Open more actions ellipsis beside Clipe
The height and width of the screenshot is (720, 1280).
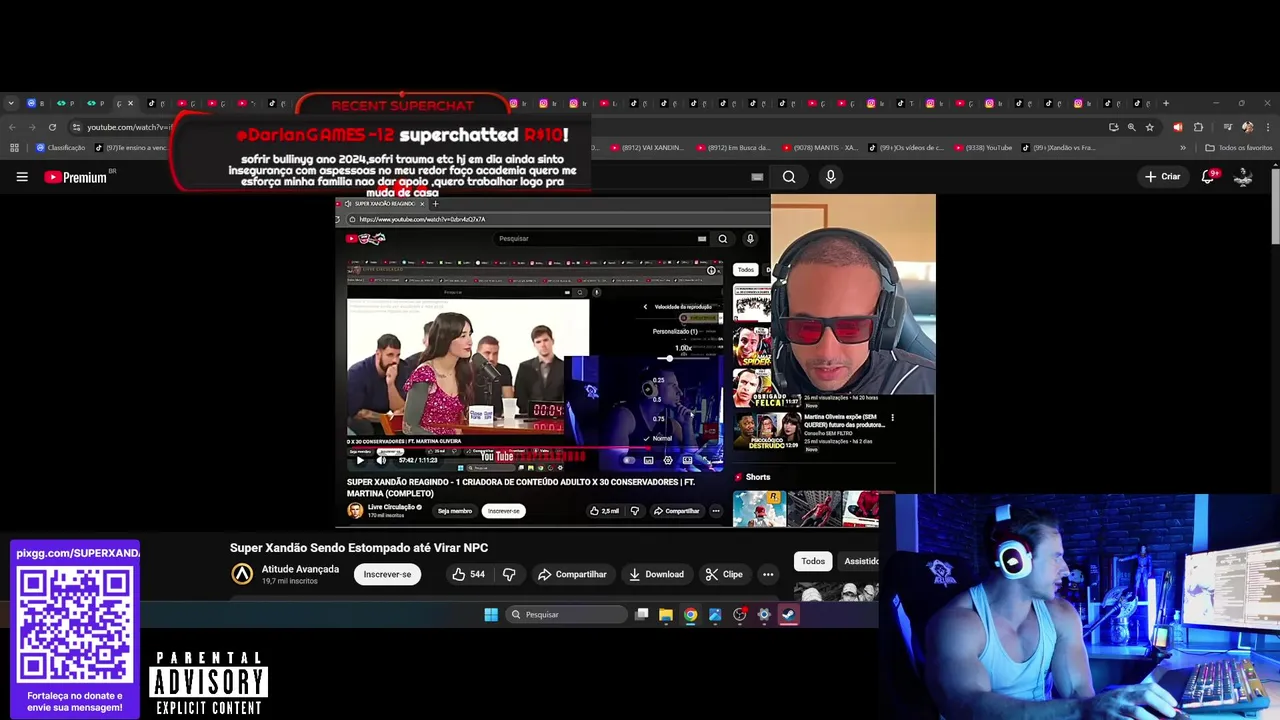point(768,574)
